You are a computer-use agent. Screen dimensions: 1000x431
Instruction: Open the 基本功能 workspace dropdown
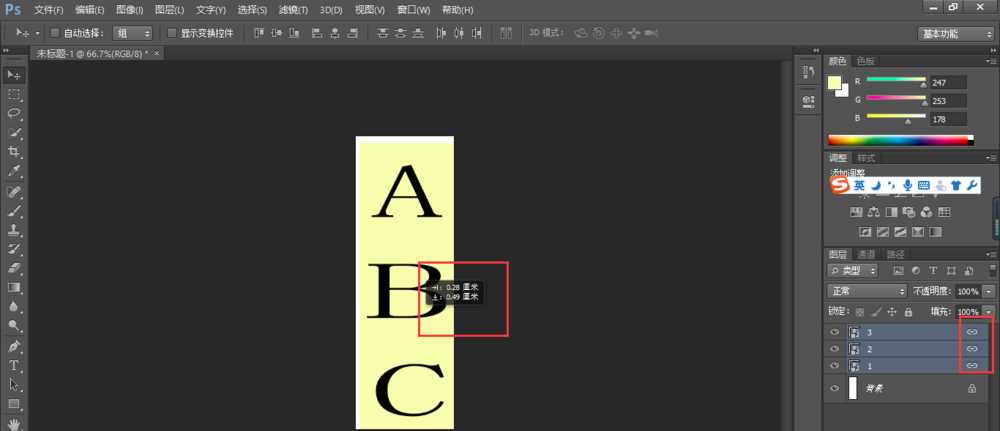coord(954,33)
